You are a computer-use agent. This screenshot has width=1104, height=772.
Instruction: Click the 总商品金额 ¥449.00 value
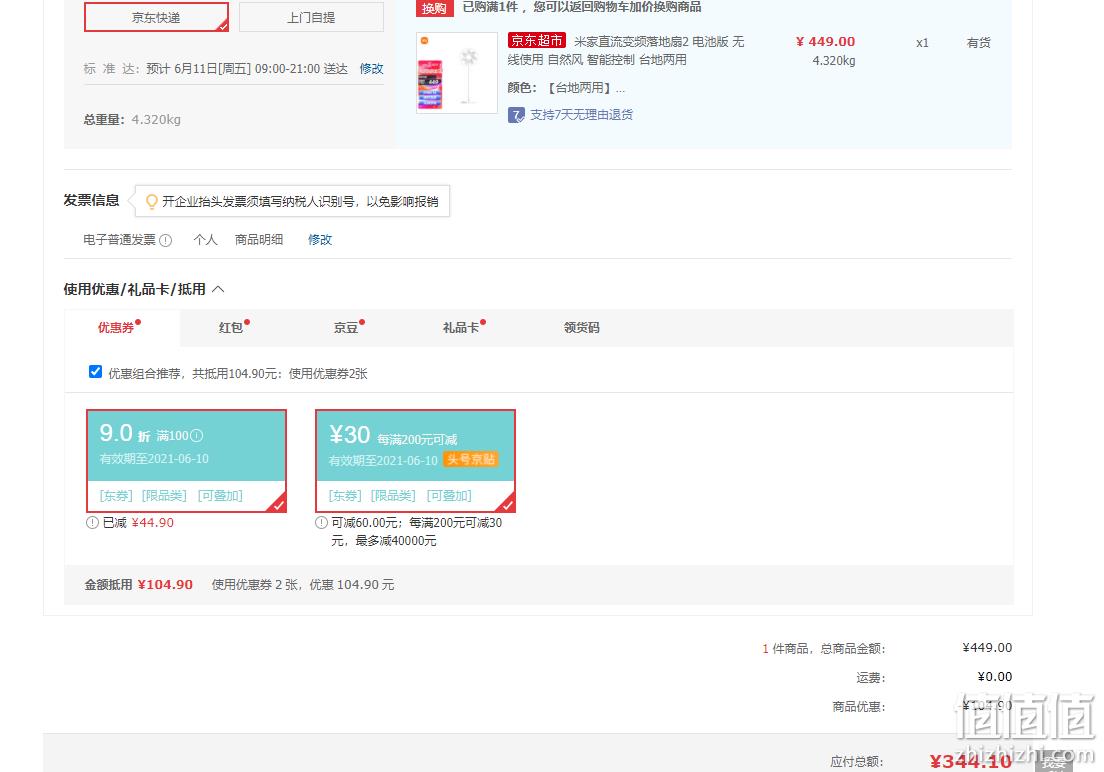pos(987,647)
